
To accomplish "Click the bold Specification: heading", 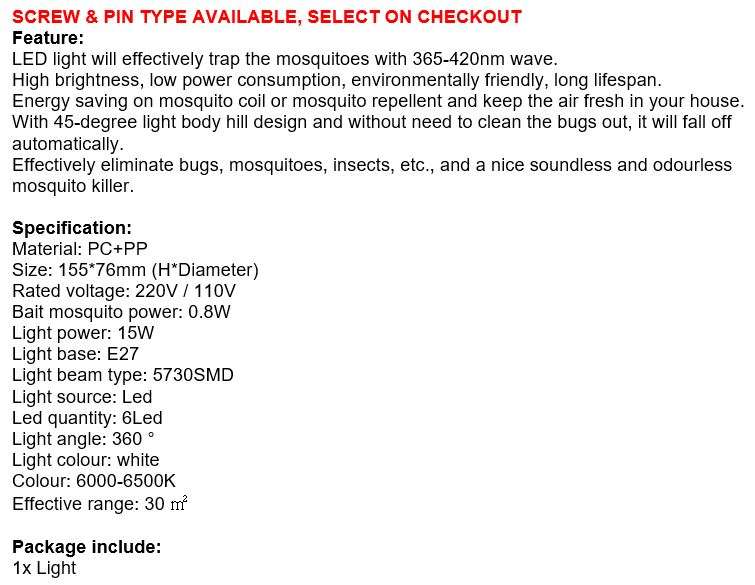I will pos(72,228).
